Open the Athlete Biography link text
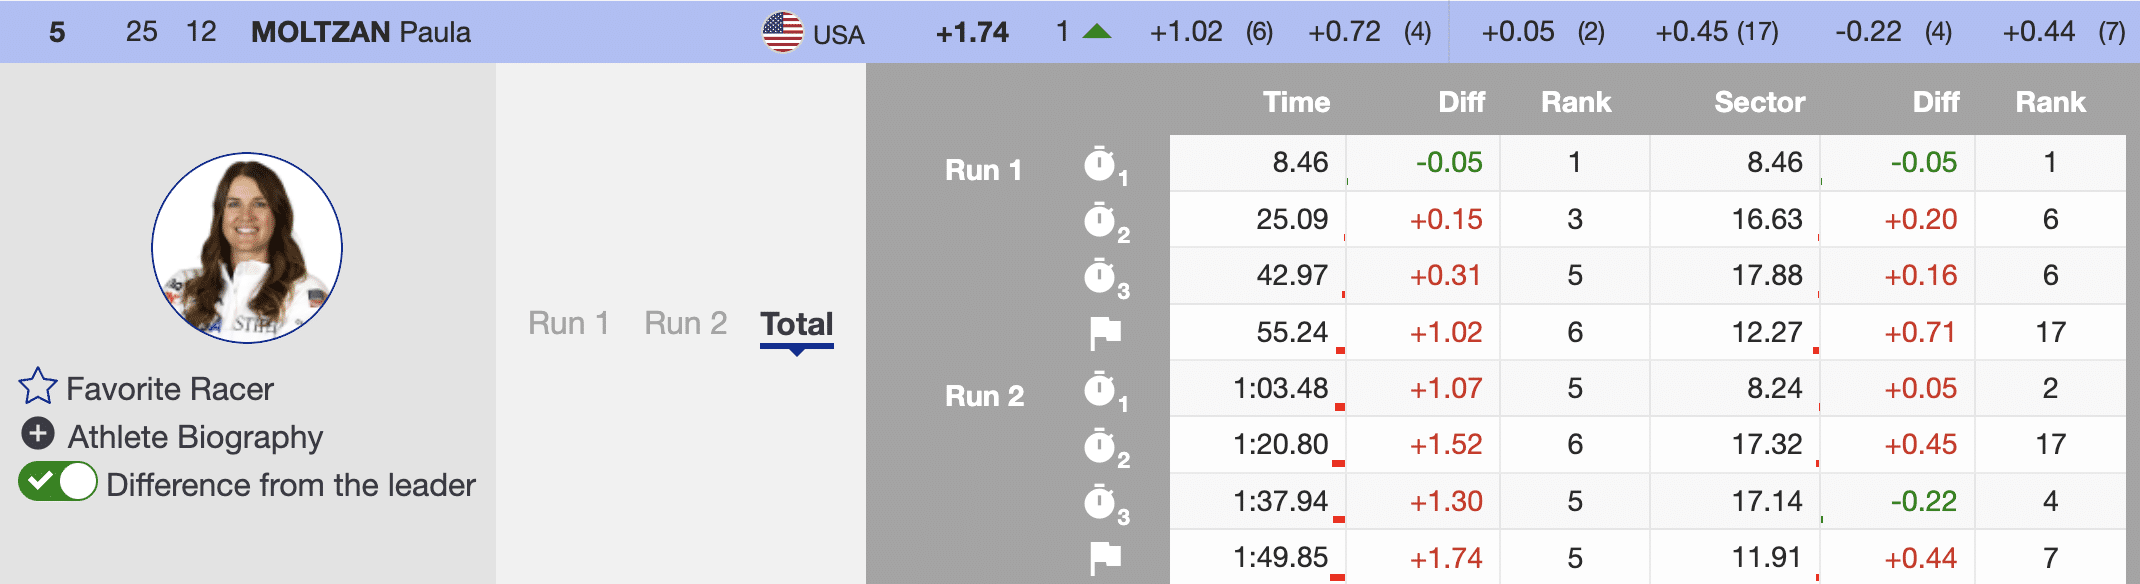The height and width of the screenshot is (584, 2140). [195, 437]
